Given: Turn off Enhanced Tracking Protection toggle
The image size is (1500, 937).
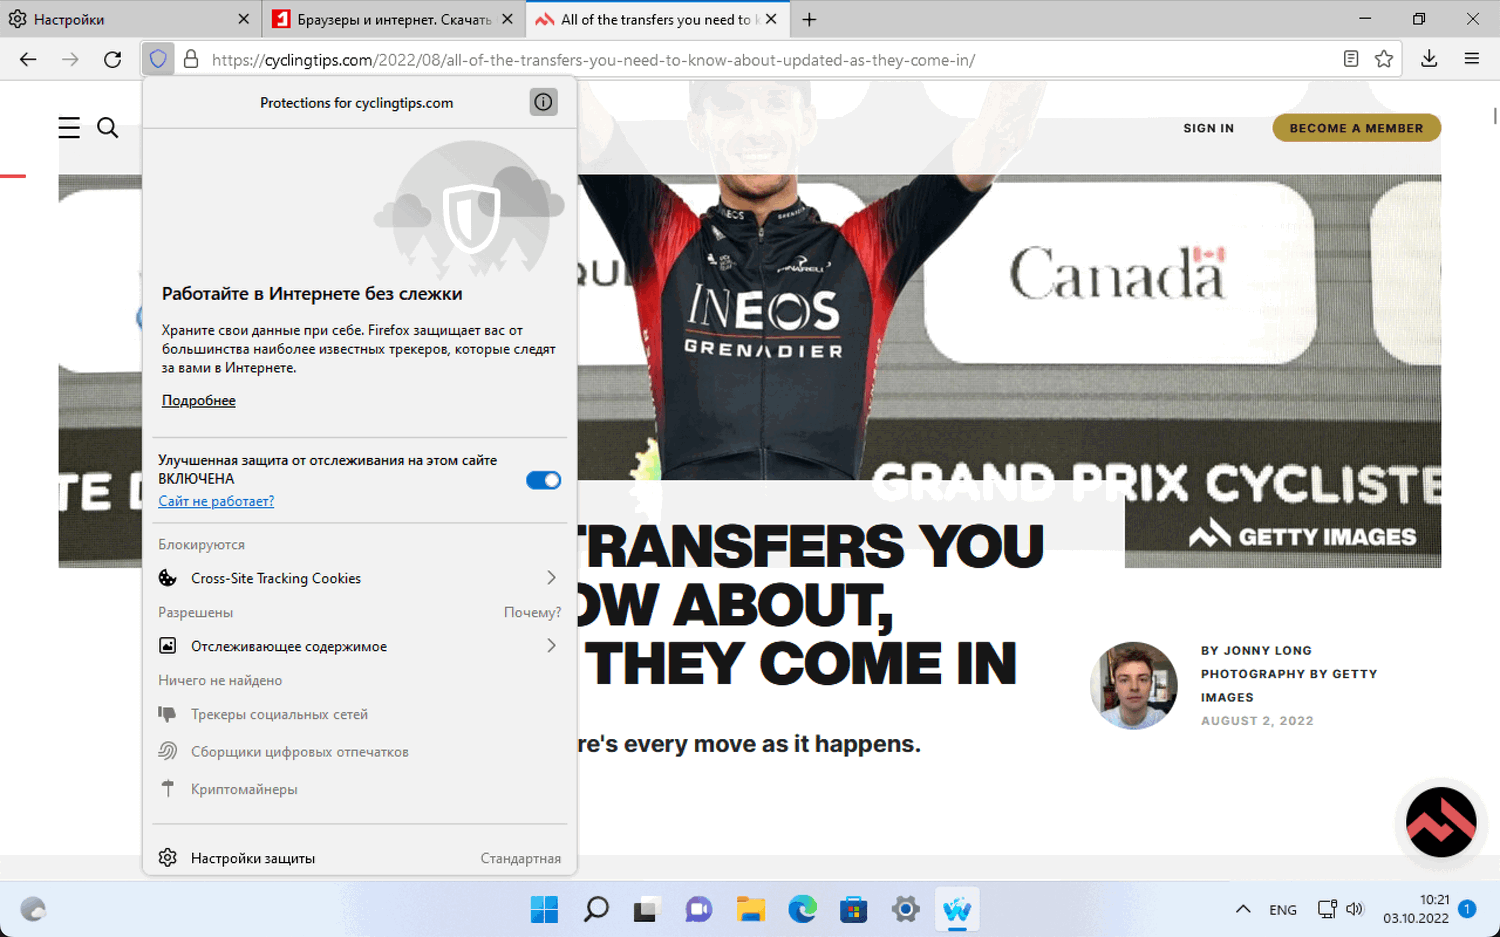Looking at the screenshot, I should coord(544,480).
